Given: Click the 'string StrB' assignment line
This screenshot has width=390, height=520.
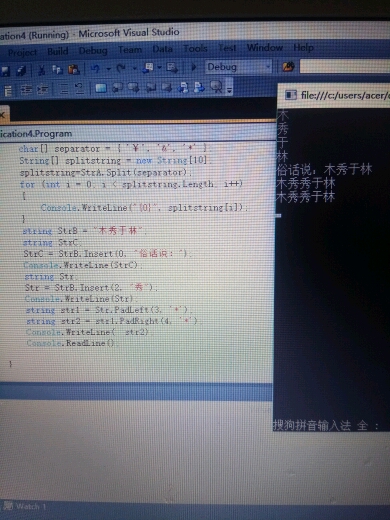Looking at the screenshot, I should pos(85,231).
